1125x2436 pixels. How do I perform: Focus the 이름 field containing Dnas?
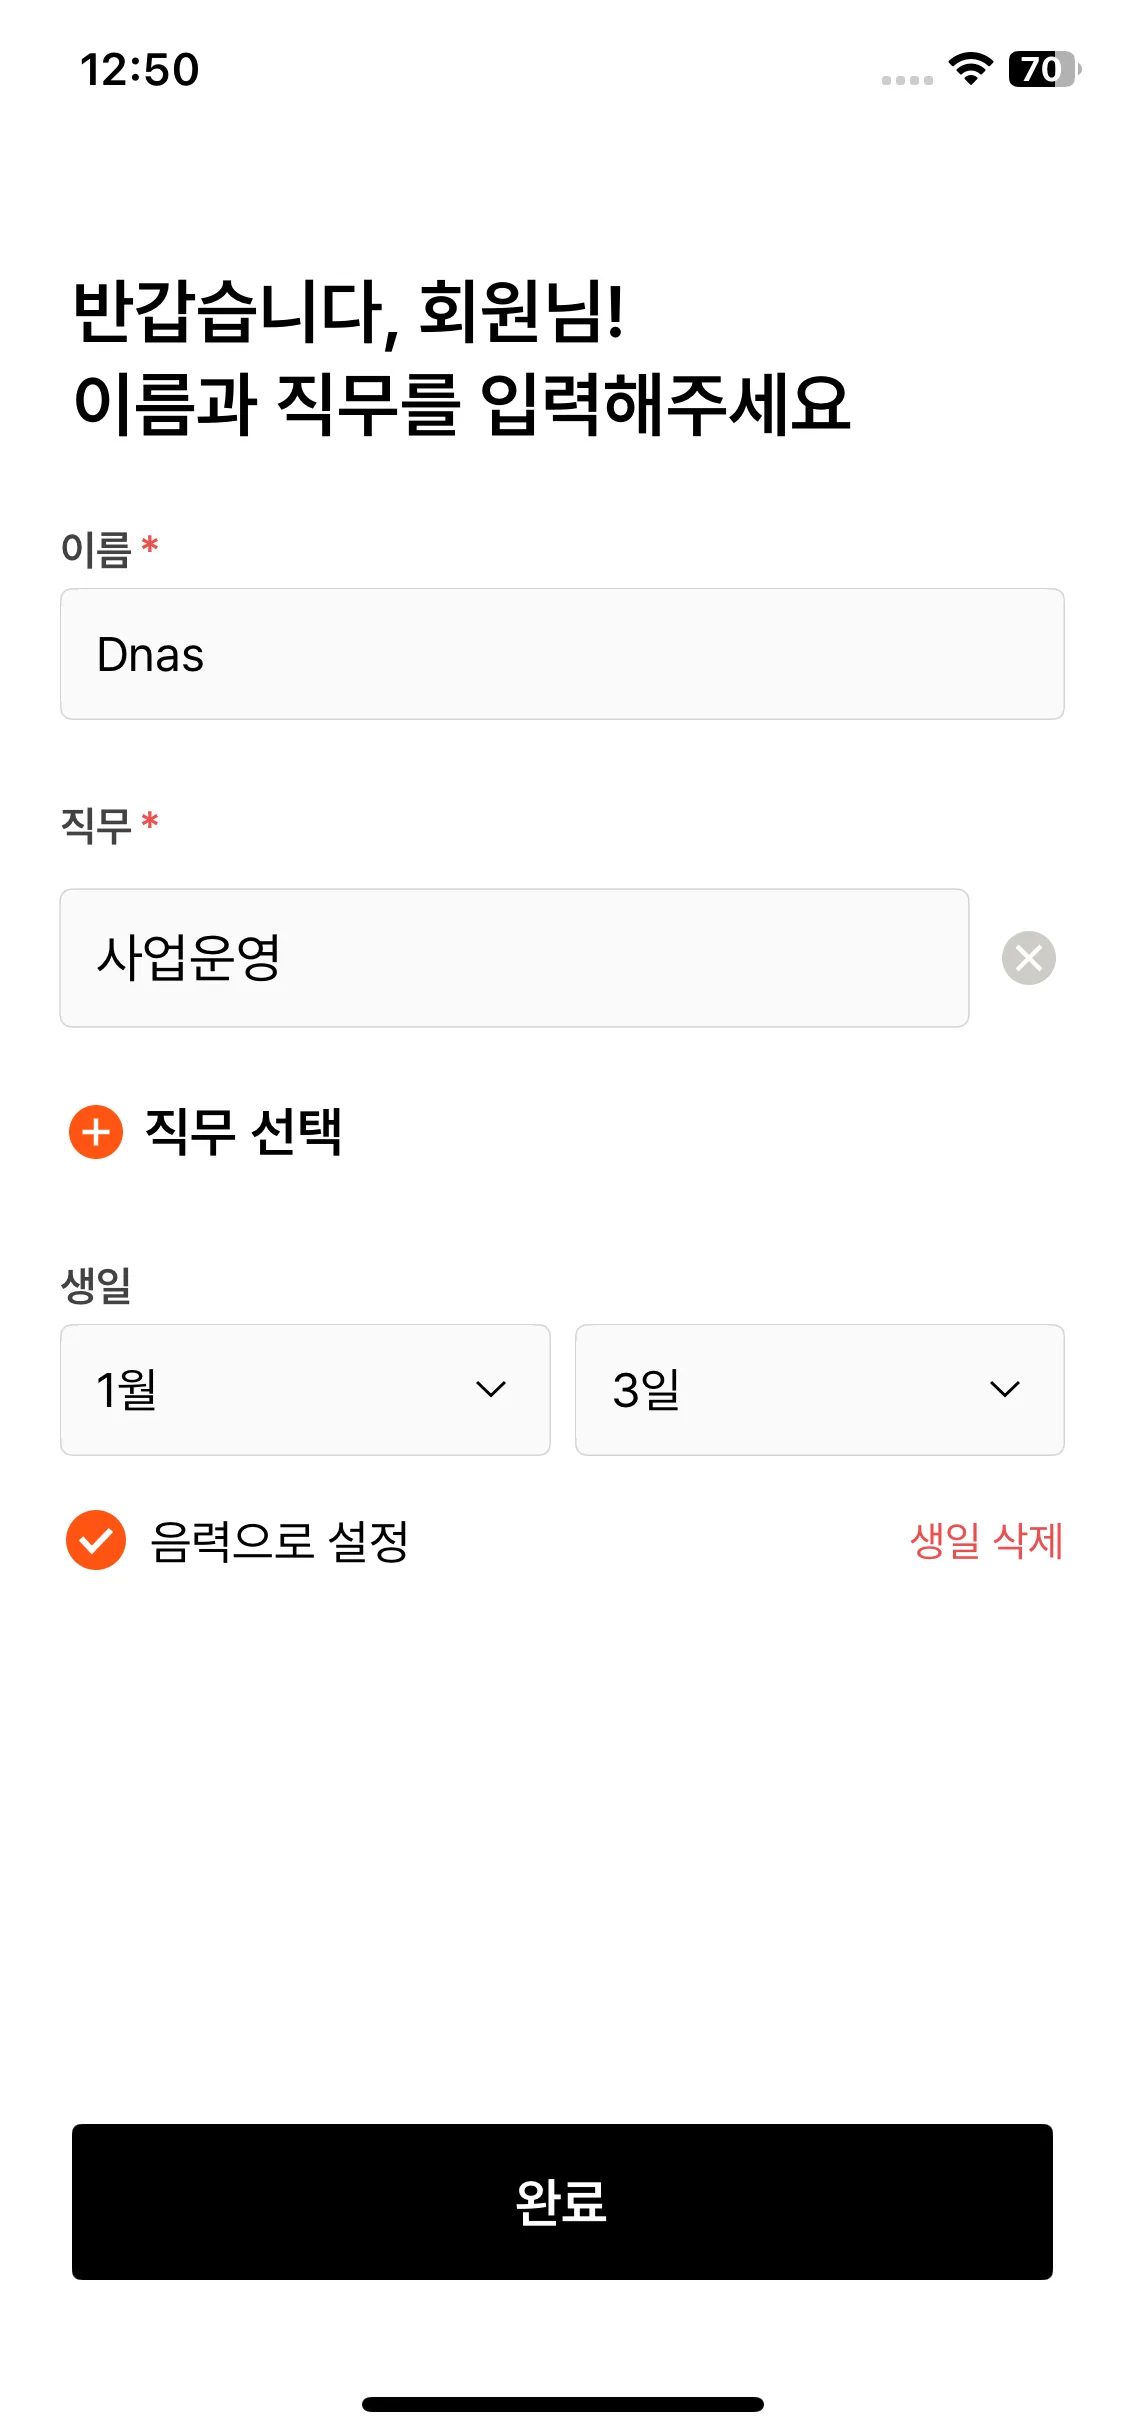coord(562,654)
